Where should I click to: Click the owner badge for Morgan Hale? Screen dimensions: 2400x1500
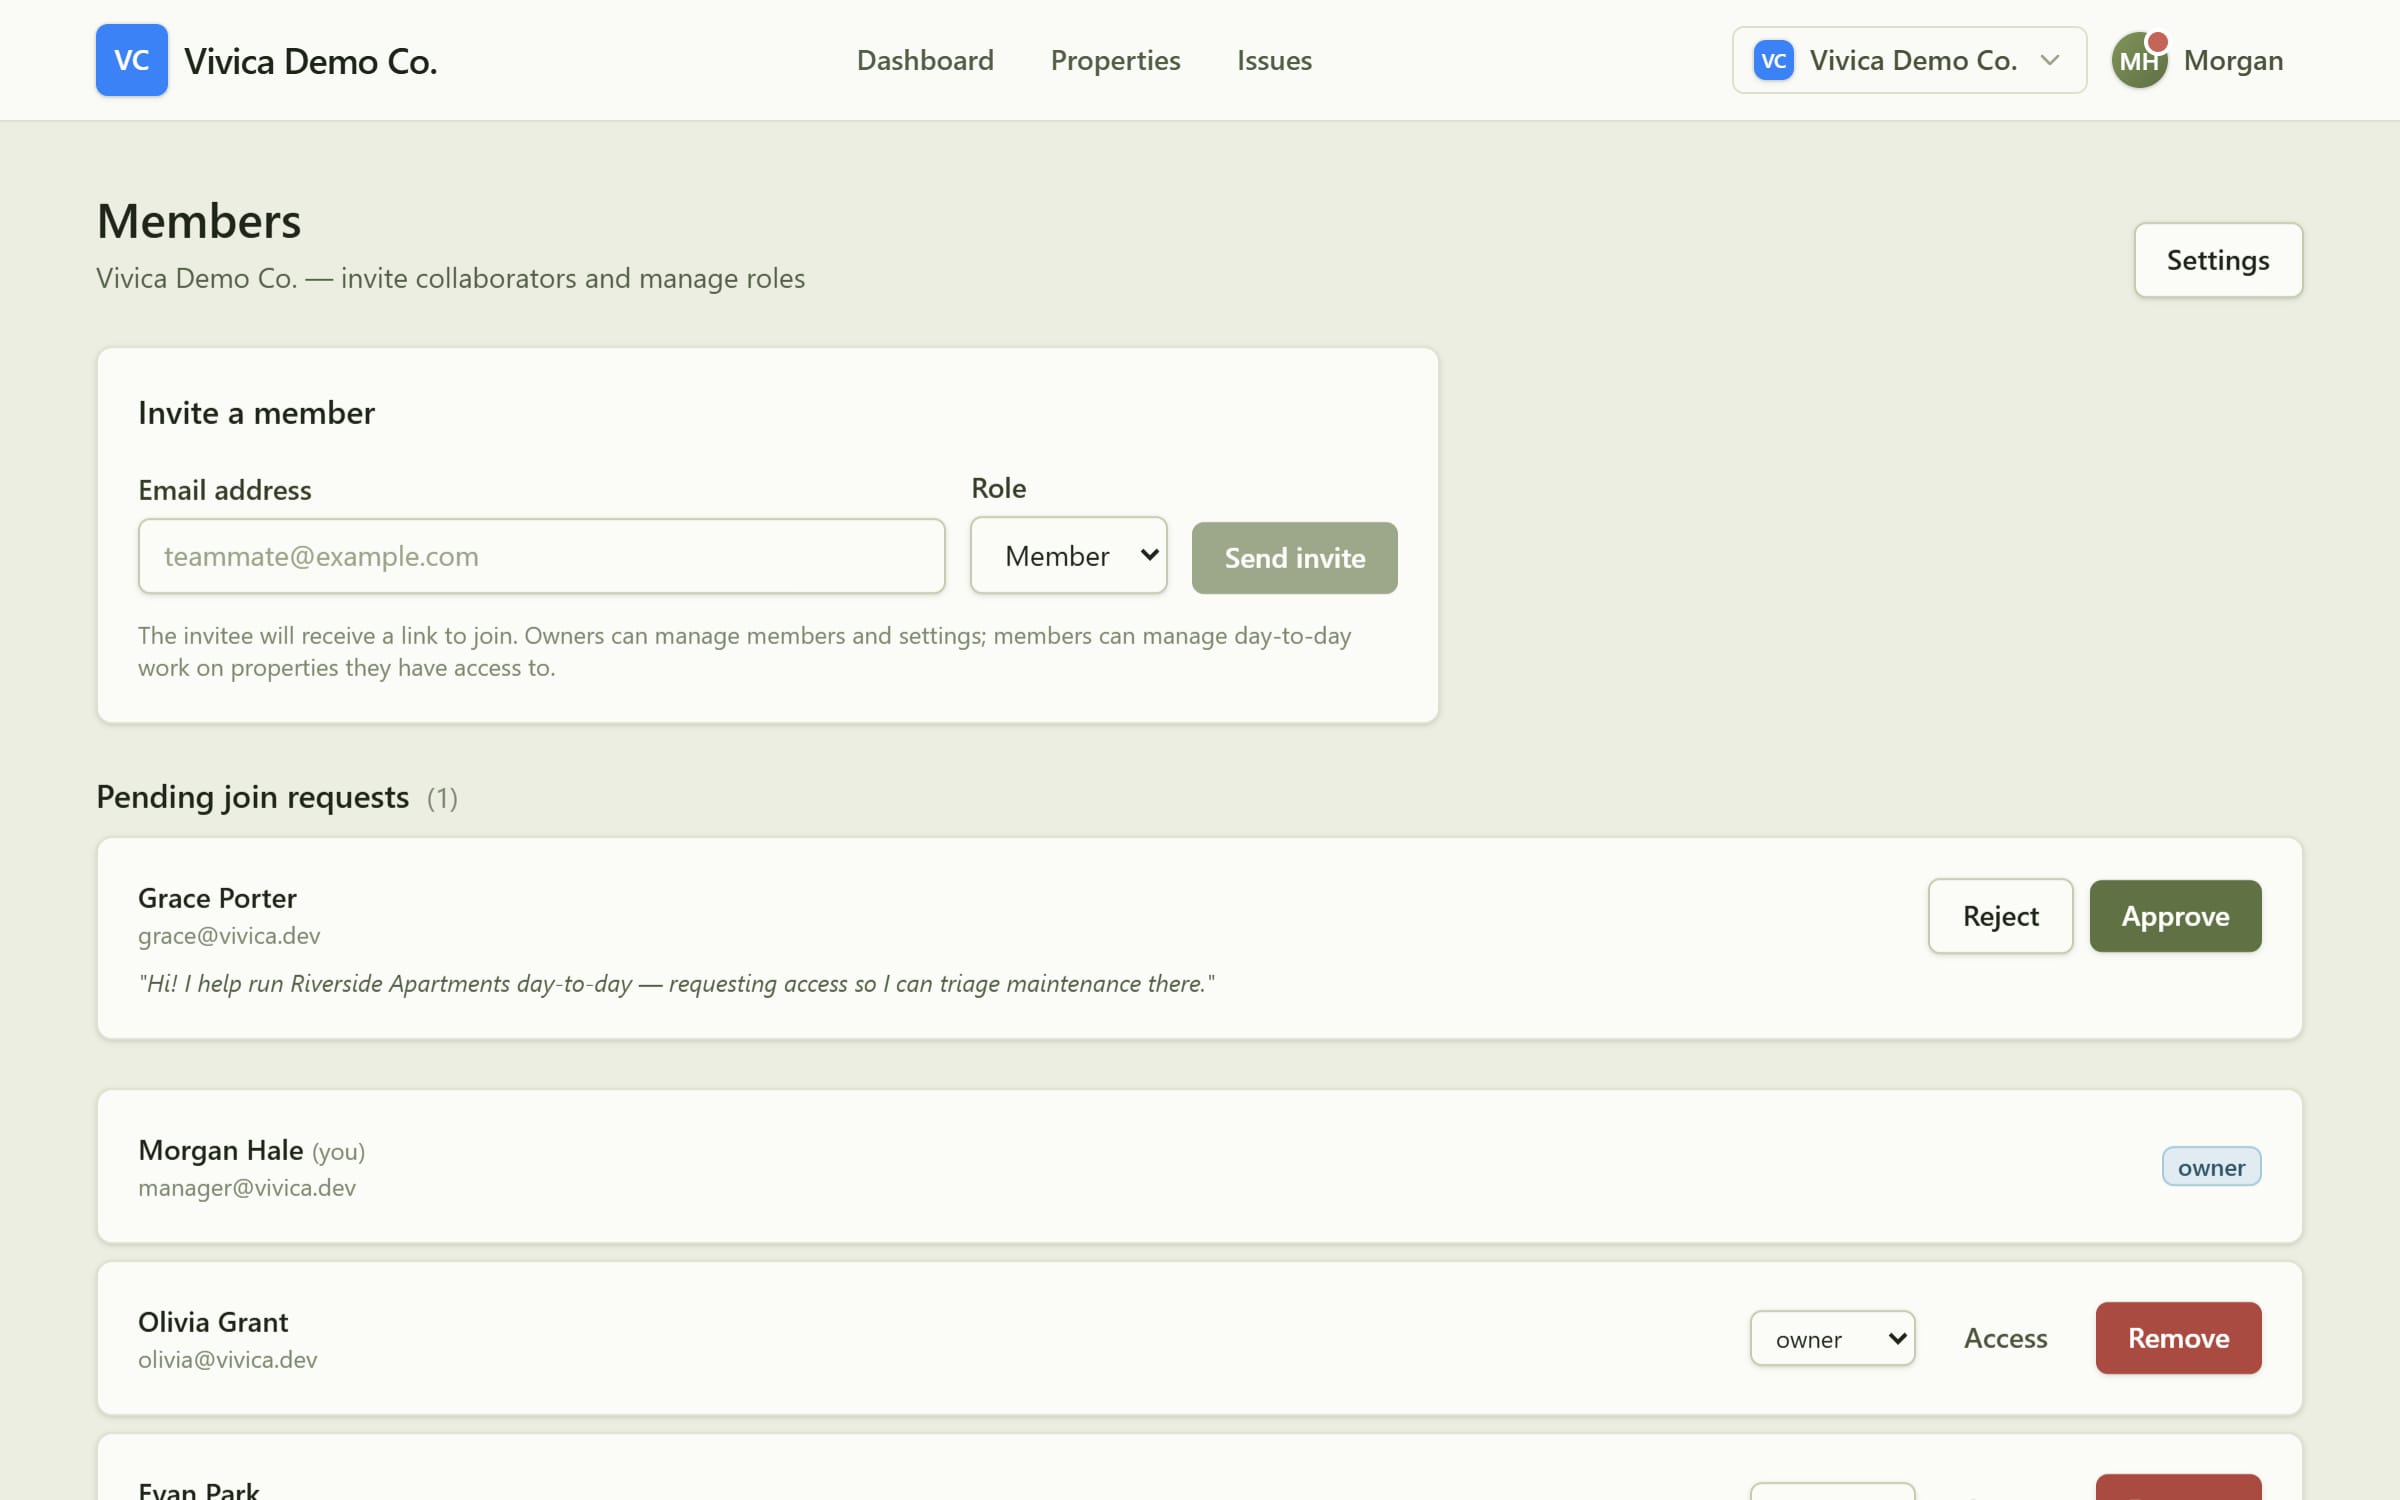(x=2211, y=1167)
